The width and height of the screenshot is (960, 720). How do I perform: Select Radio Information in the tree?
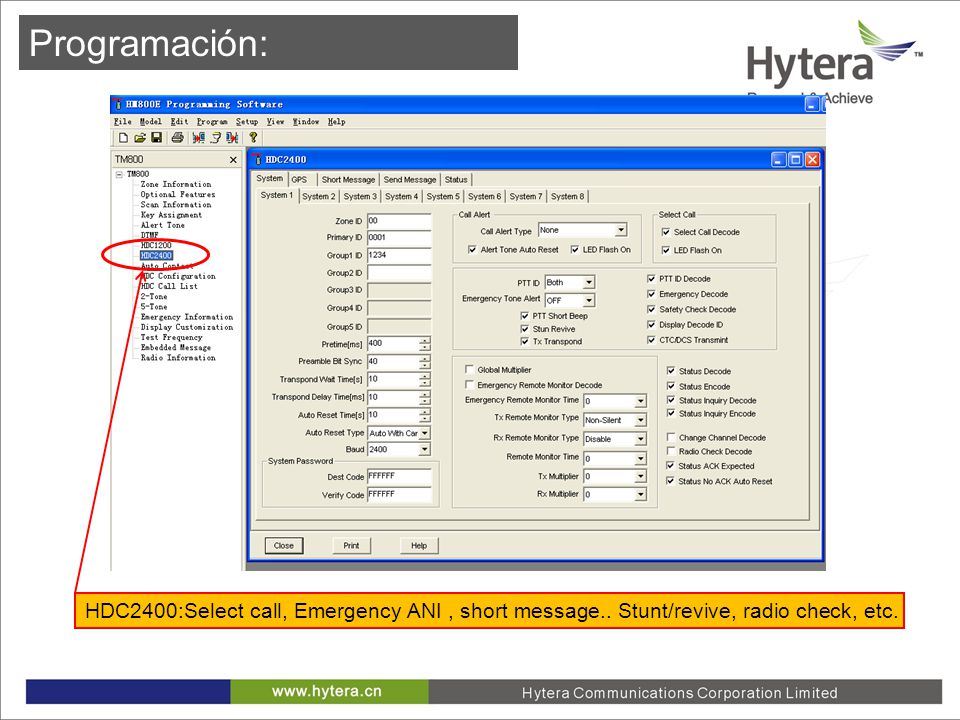click(178, 358)
